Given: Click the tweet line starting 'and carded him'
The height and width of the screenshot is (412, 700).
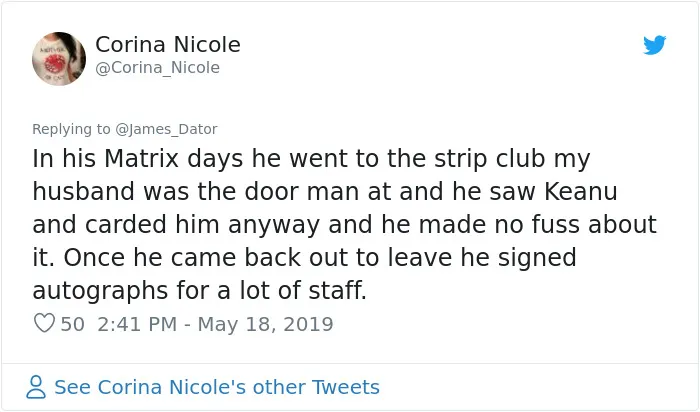Looking at the screenshot, I should [x=344, y=225].
